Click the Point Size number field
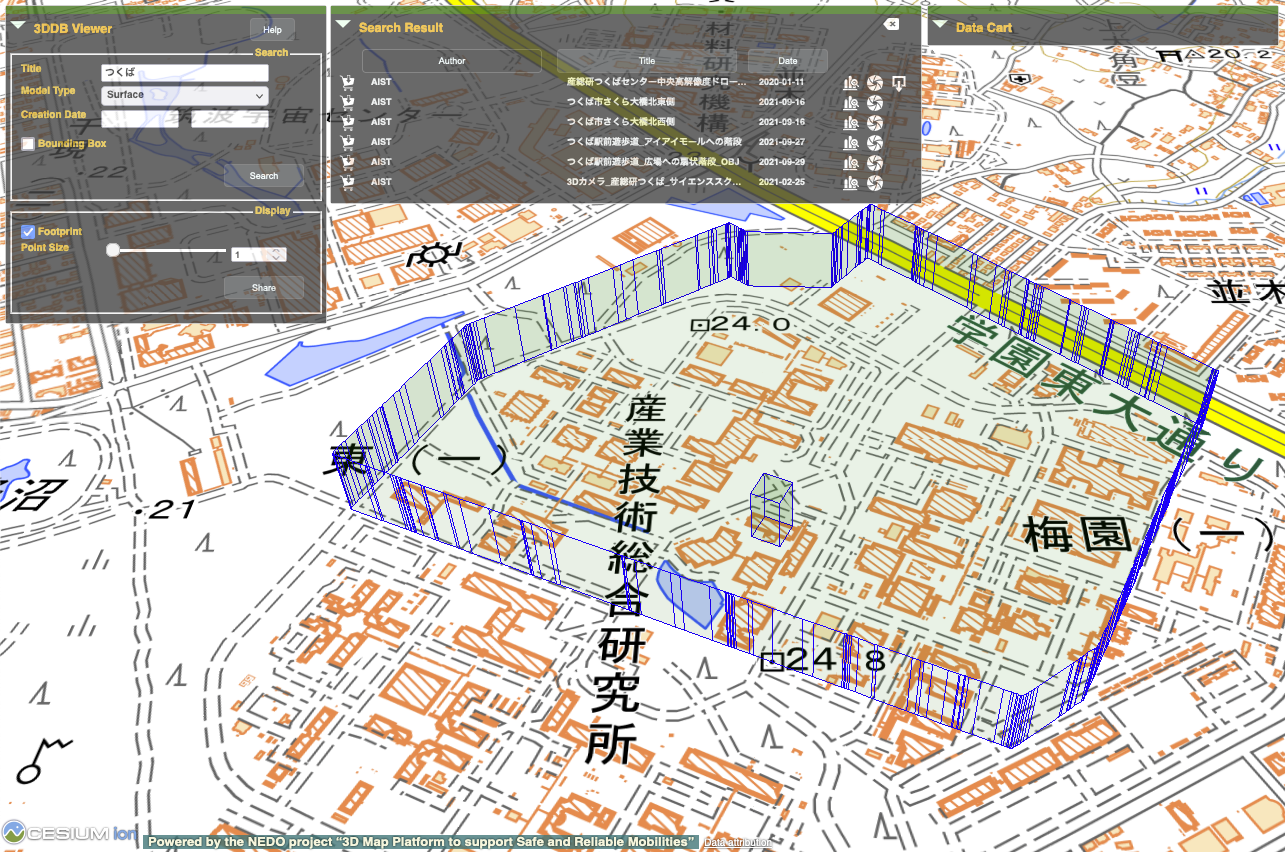Viewport: 1285px width, 852px height. [258, 254]
